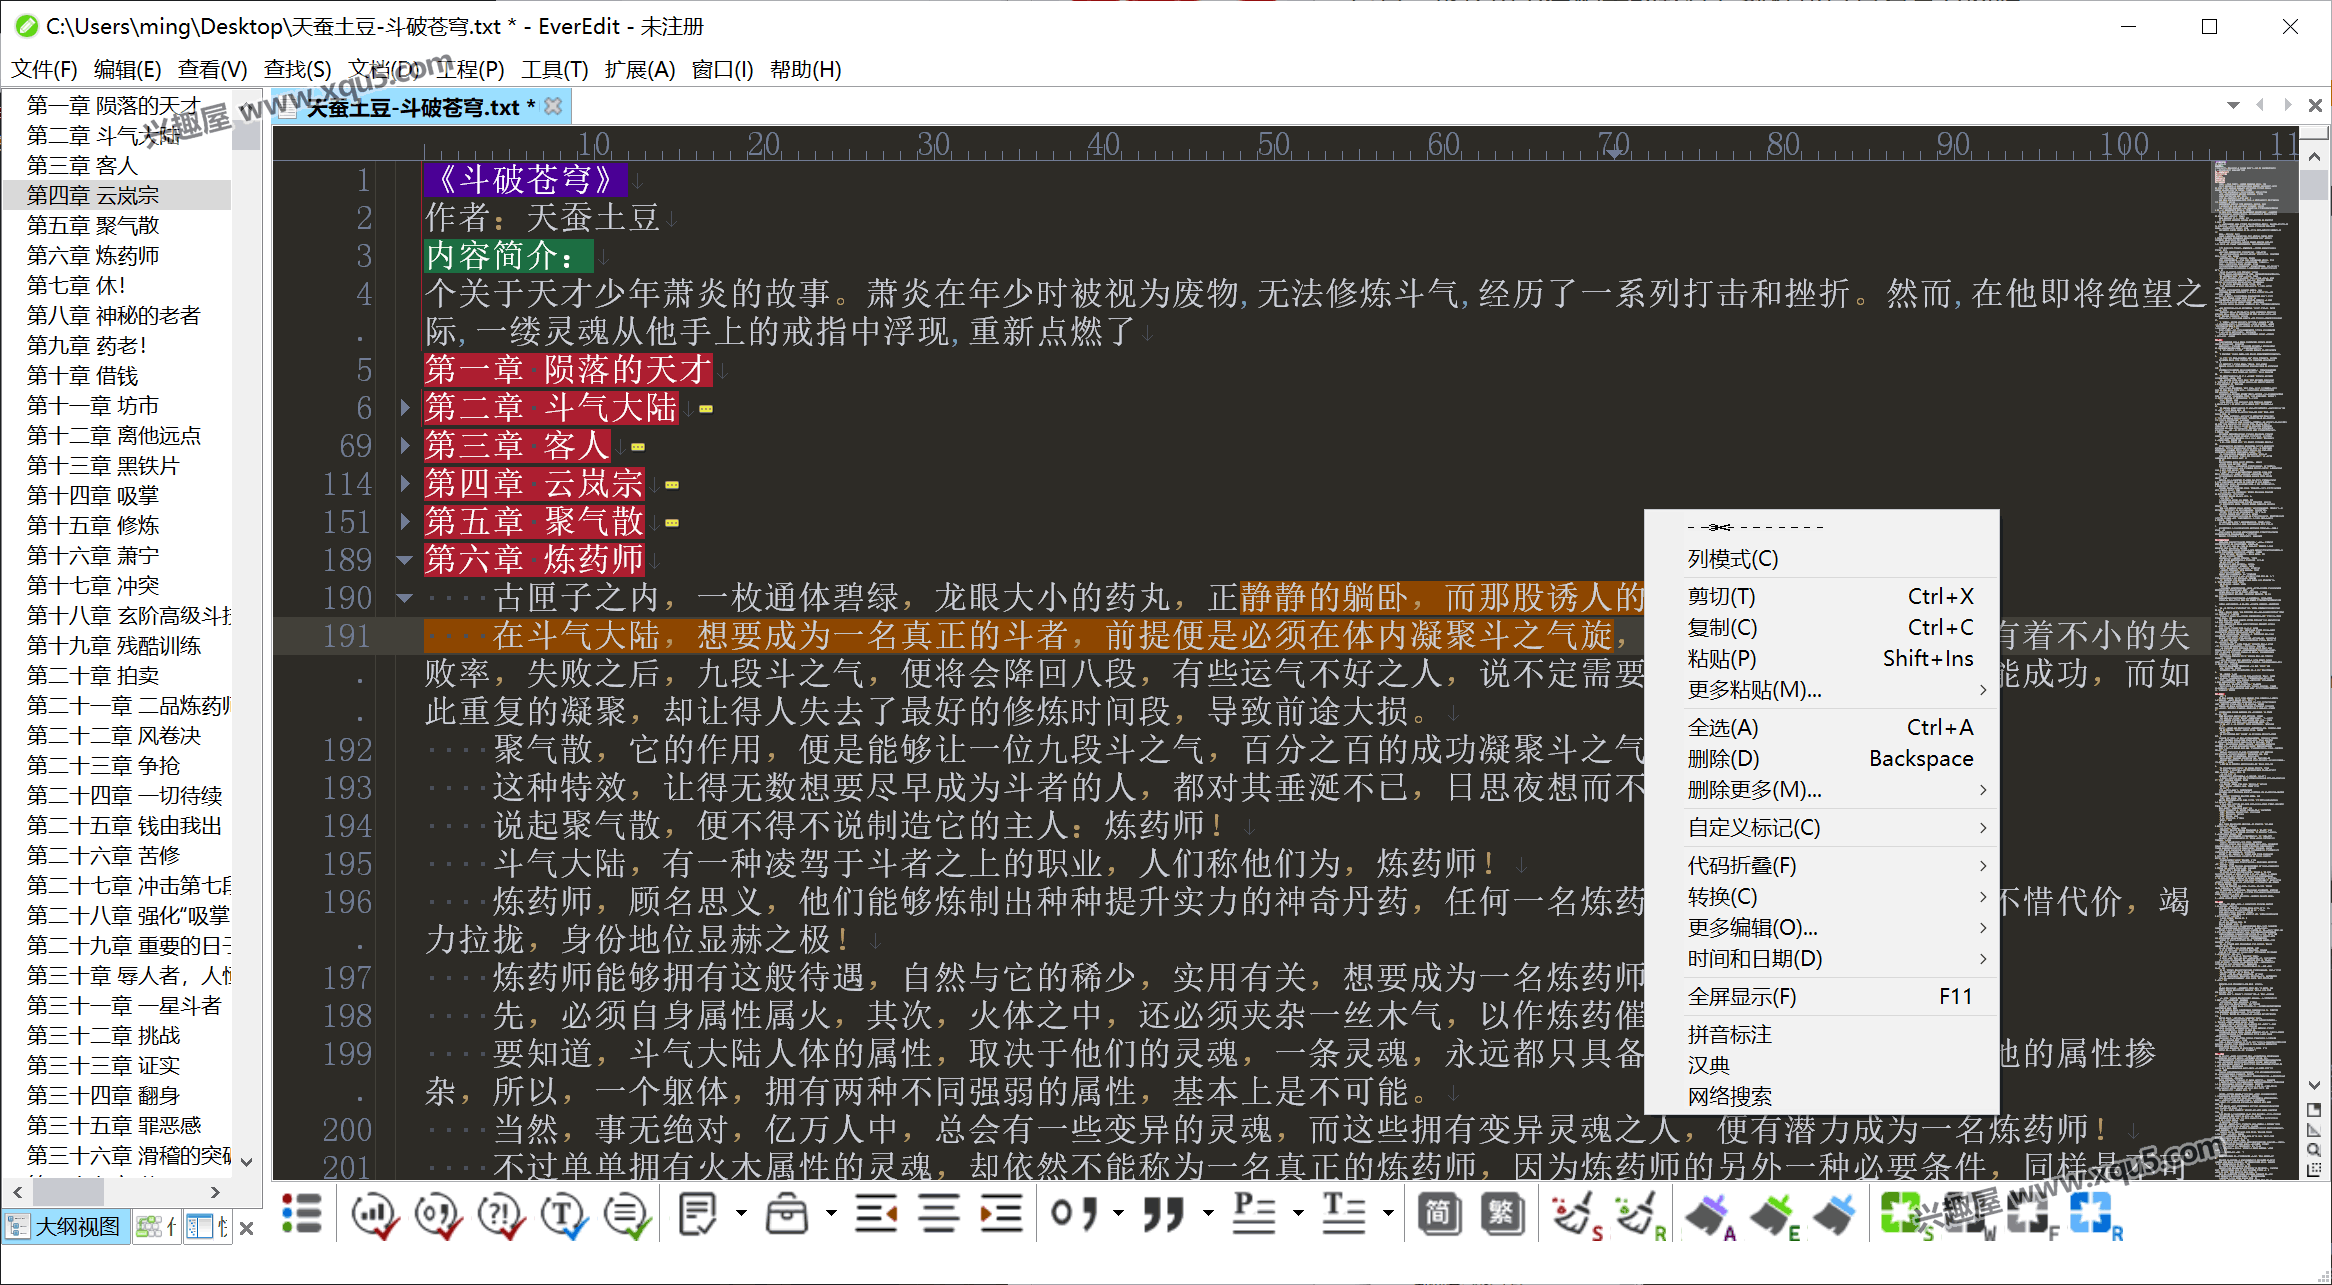The width and height of the screenshot is (2332, 1285).
Task: Click the gray arrows F icon
Action: pos(2033,1216)
